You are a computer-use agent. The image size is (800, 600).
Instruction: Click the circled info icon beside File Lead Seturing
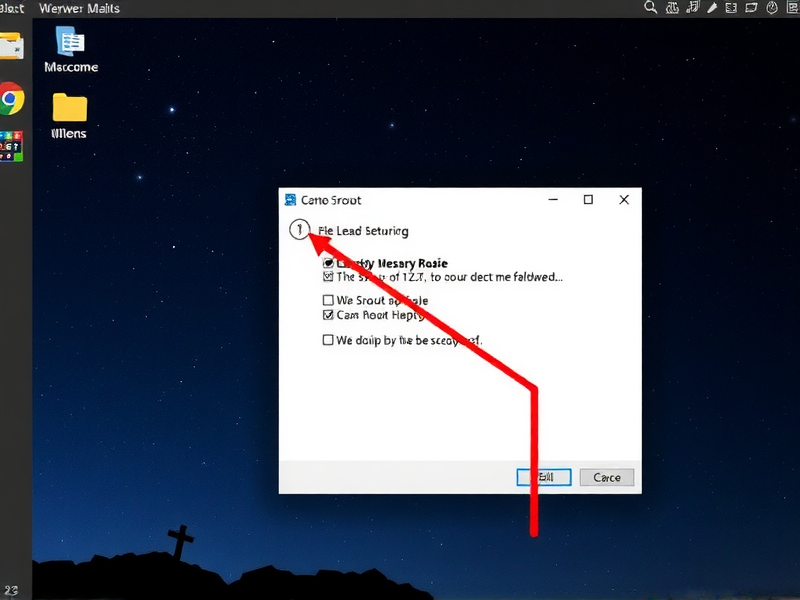click(299, 230)
